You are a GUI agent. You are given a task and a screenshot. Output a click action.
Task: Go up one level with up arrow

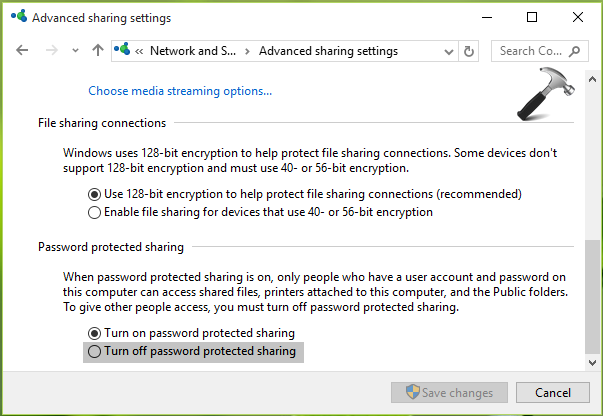point(97,50)
